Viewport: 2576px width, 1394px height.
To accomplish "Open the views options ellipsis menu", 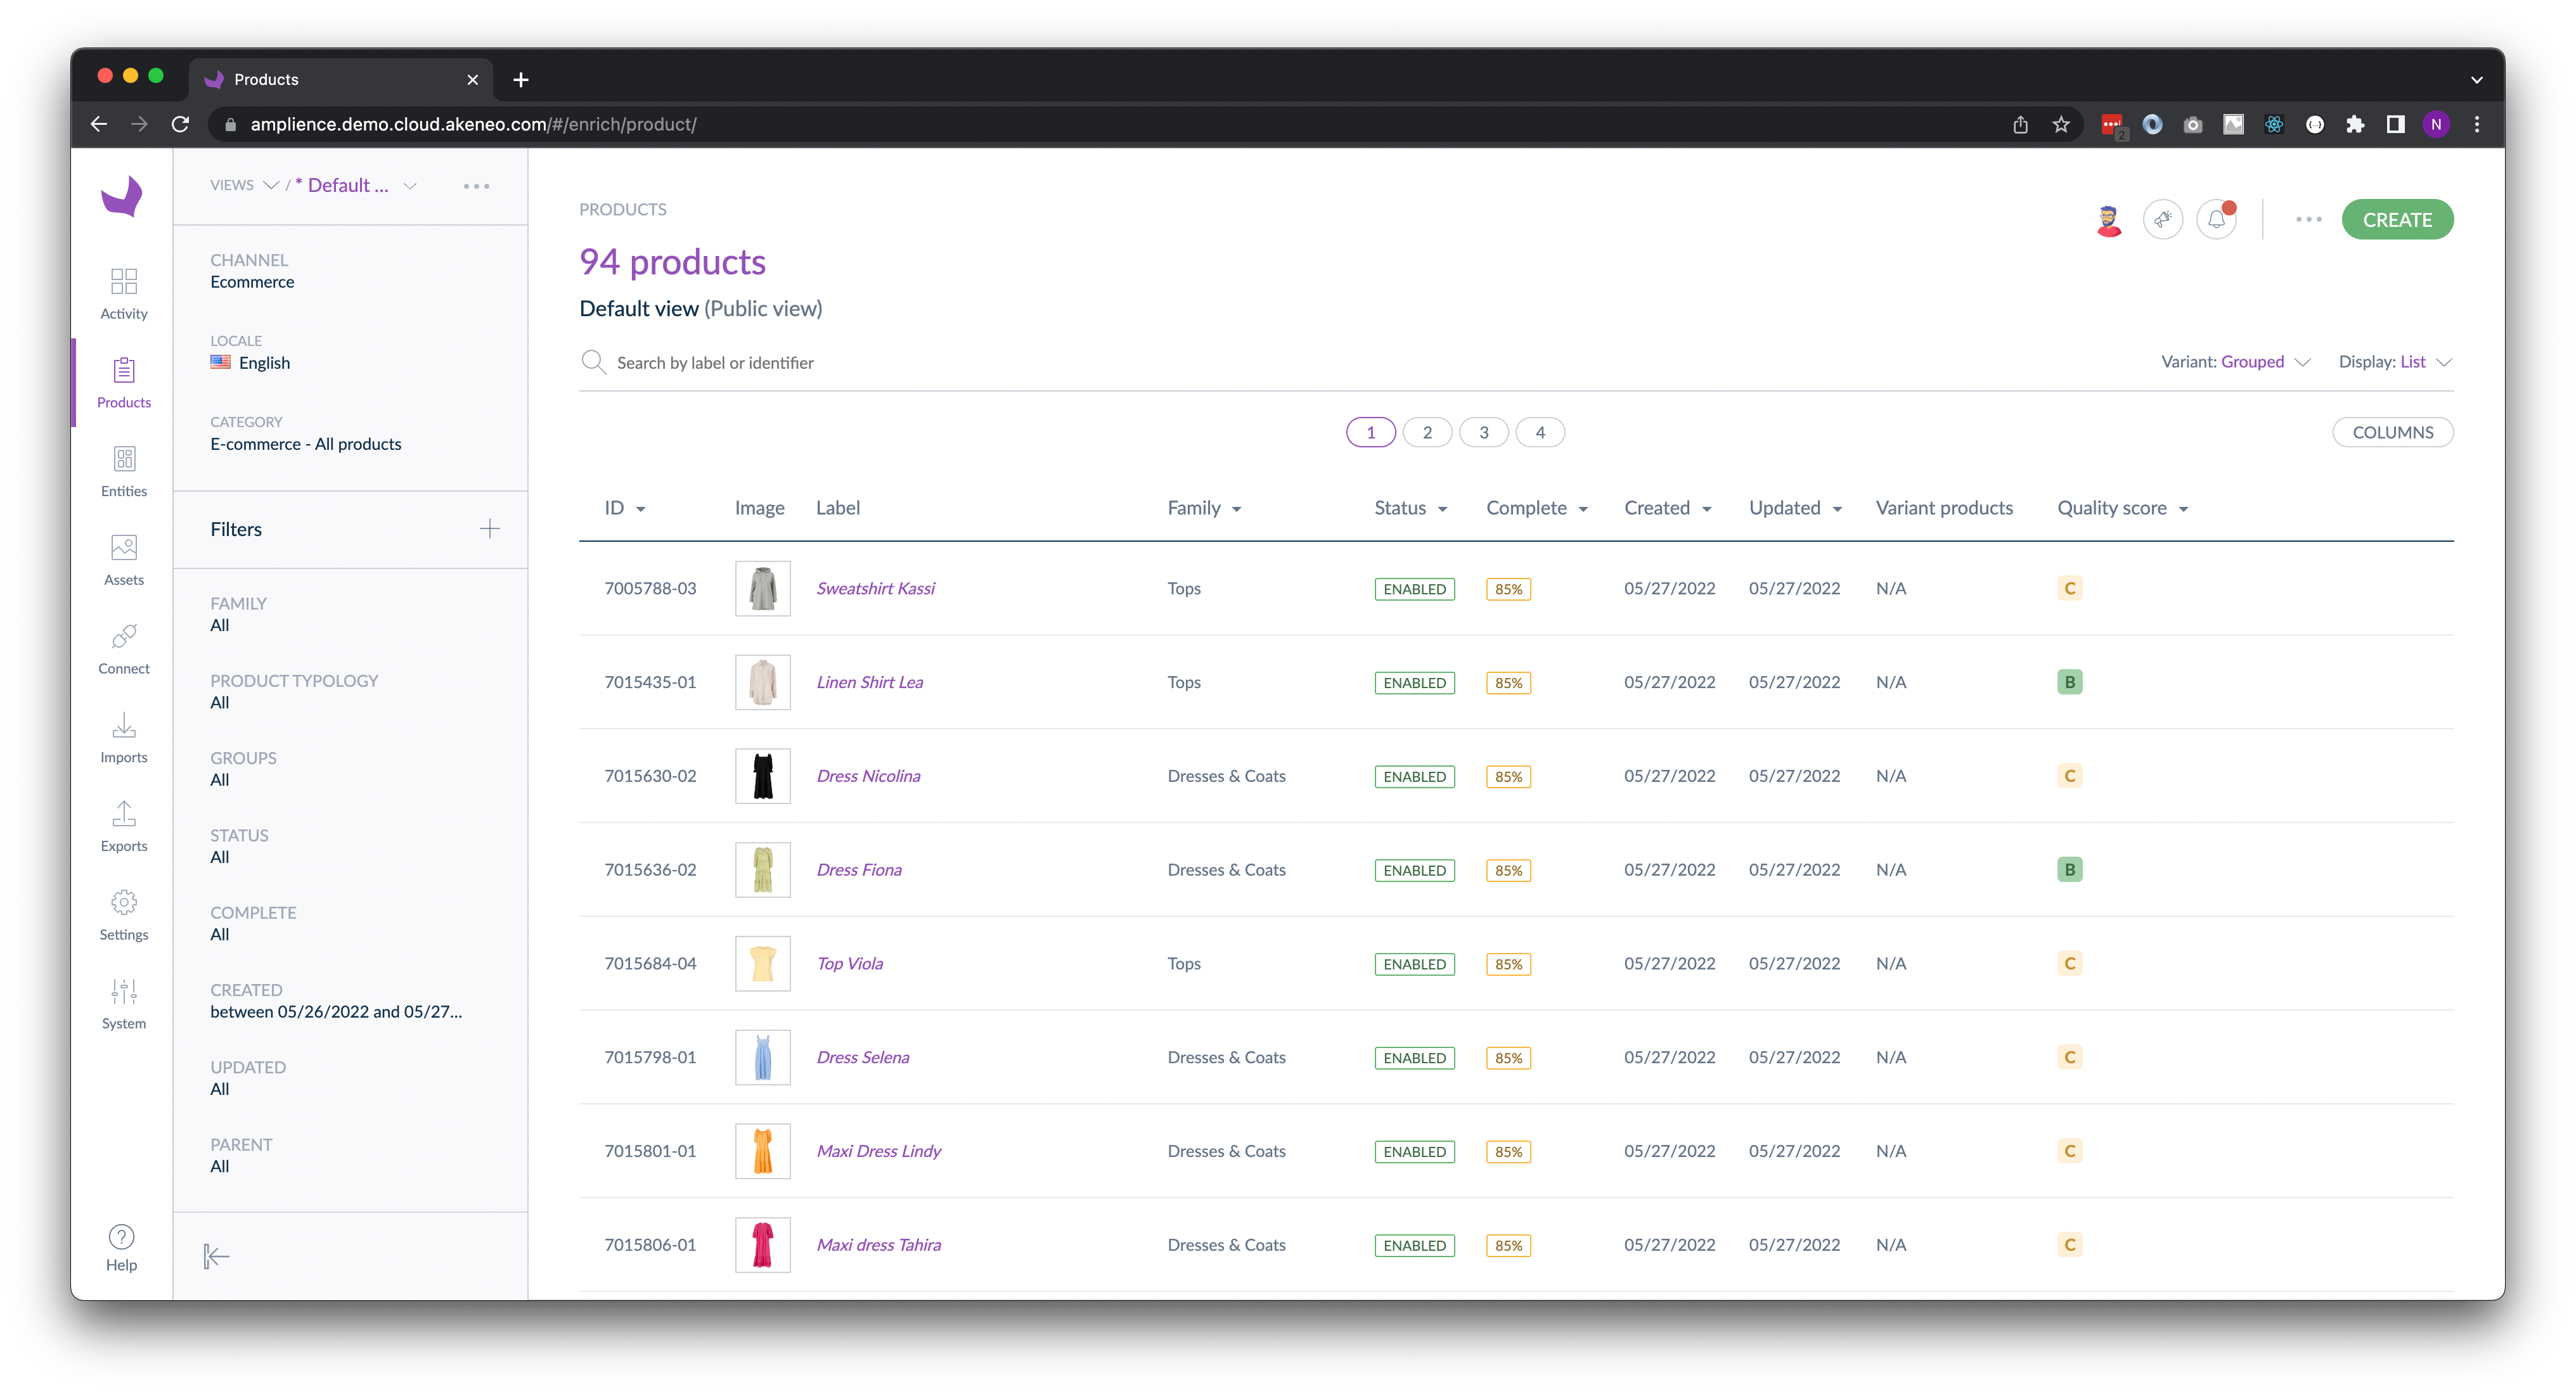I will coord(476,185).
